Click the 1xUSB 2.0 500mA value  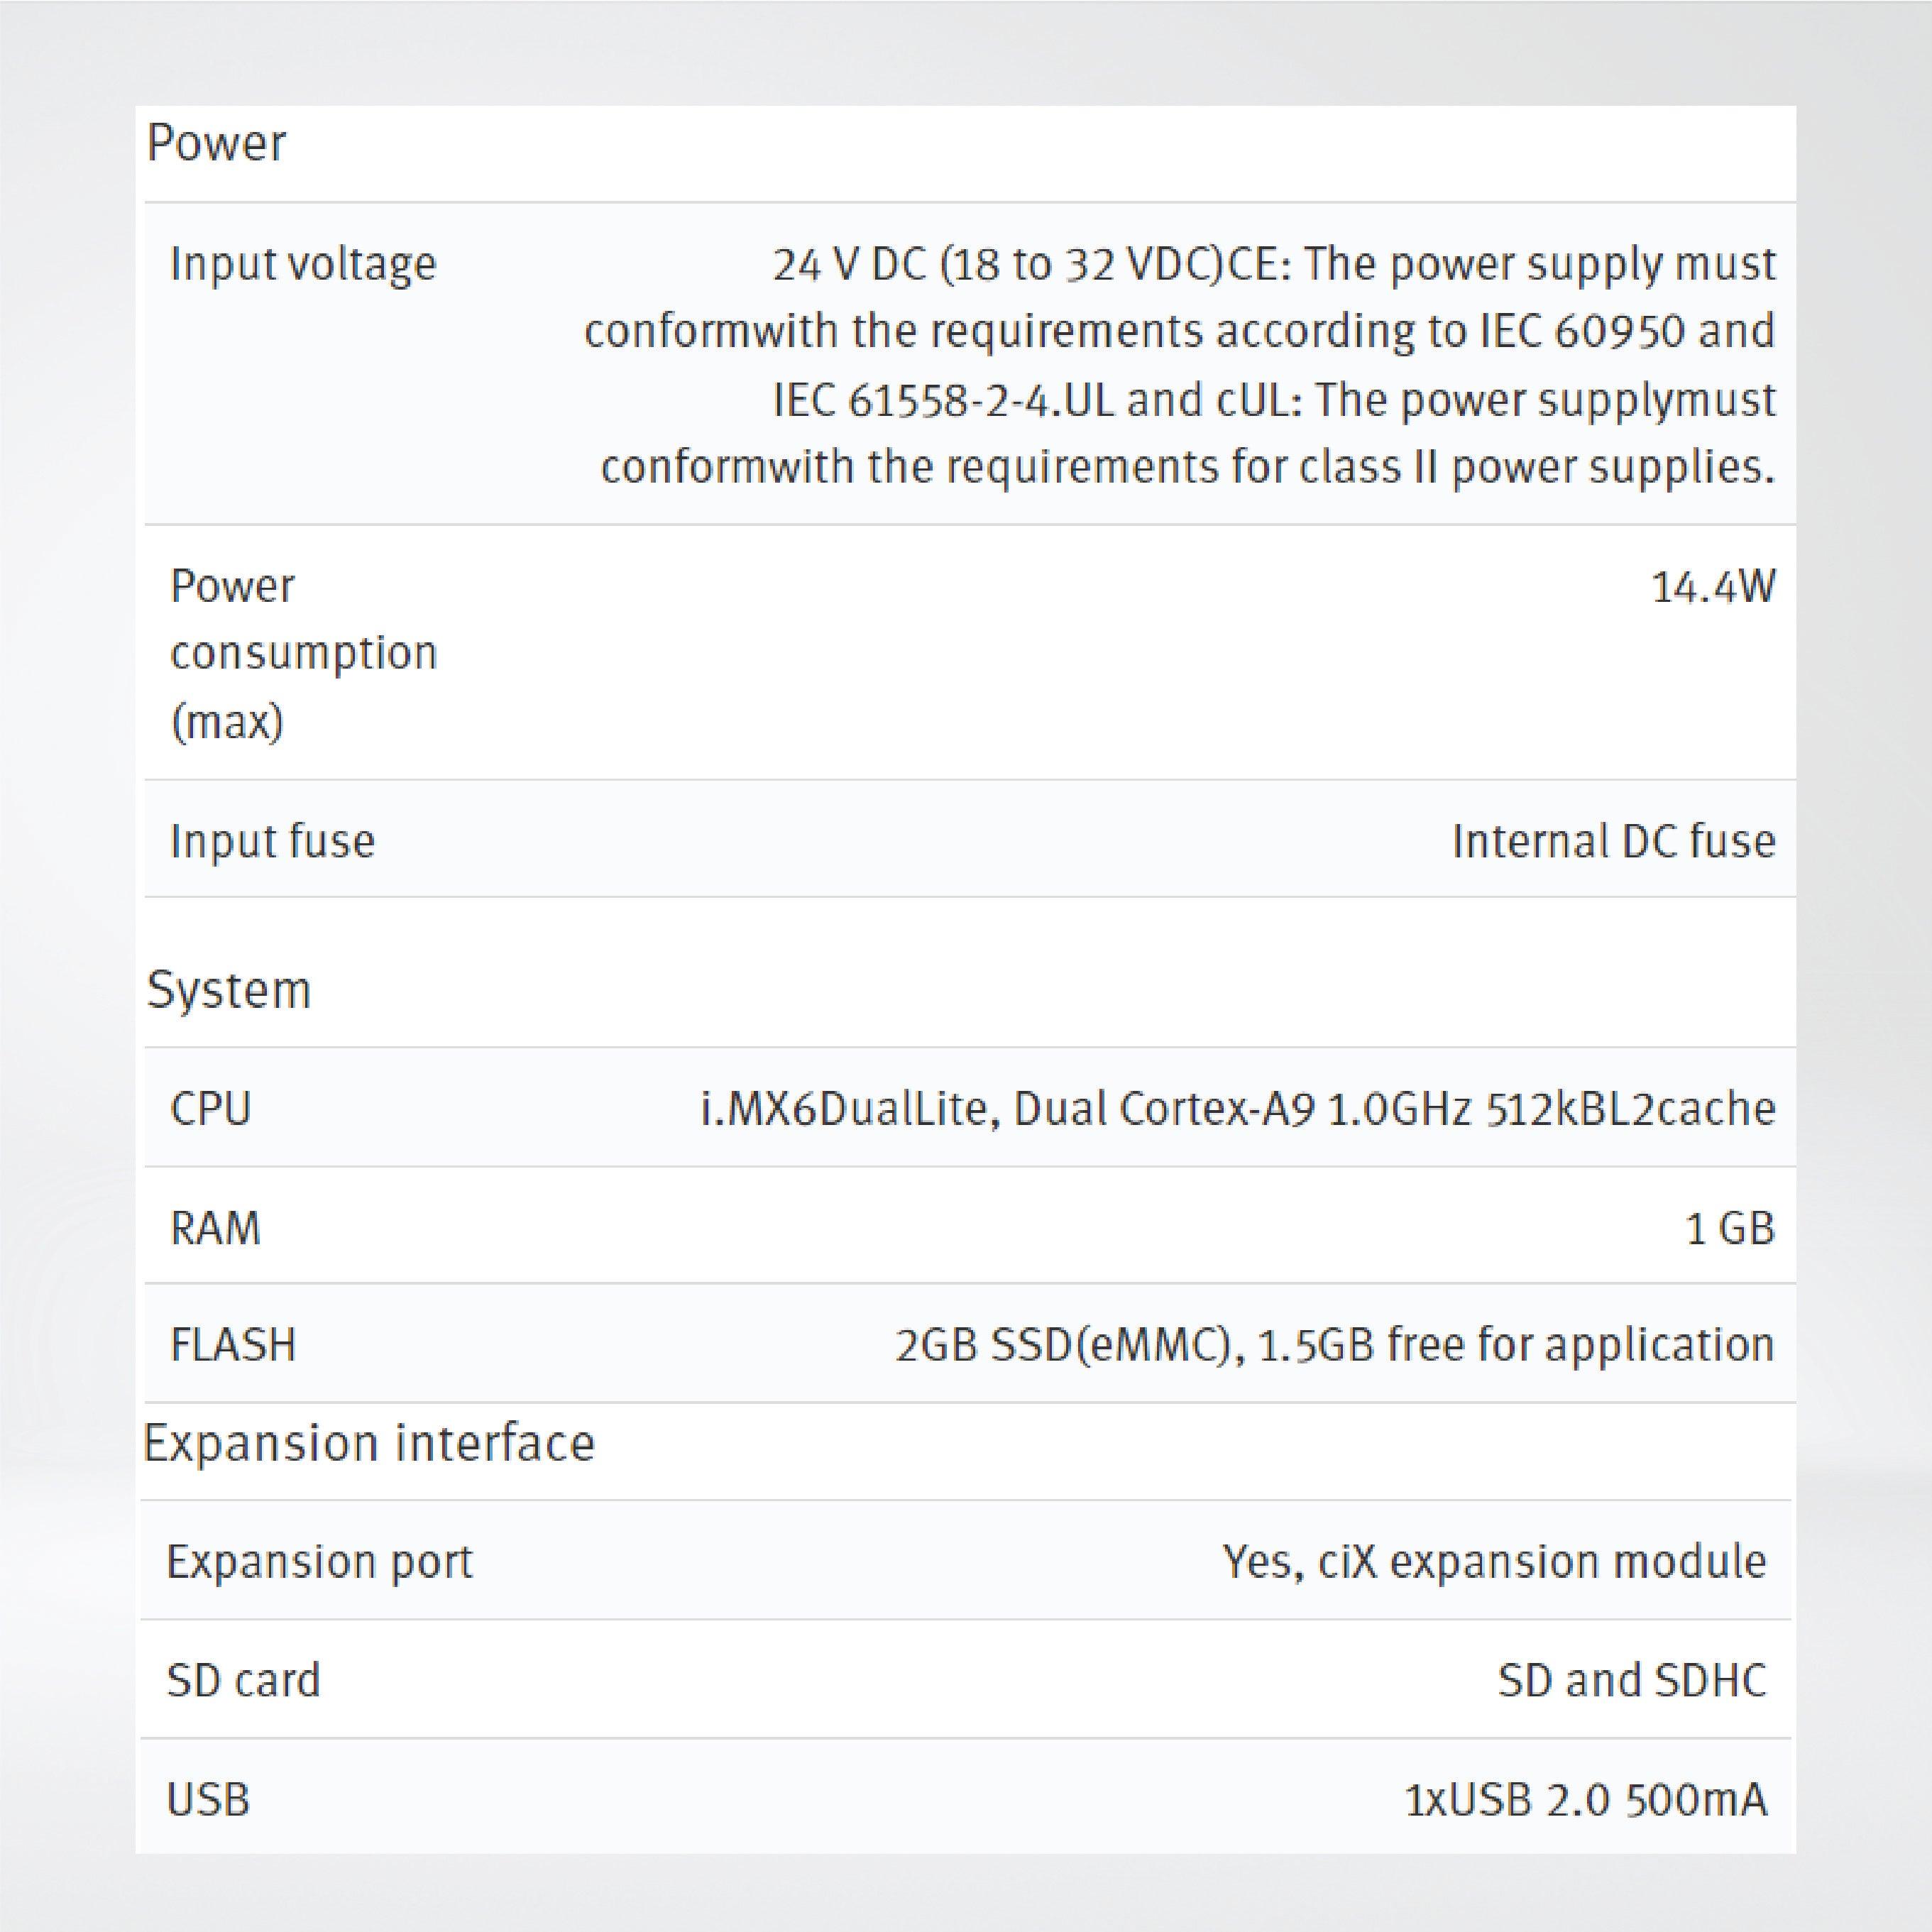pos(1585,1799)
